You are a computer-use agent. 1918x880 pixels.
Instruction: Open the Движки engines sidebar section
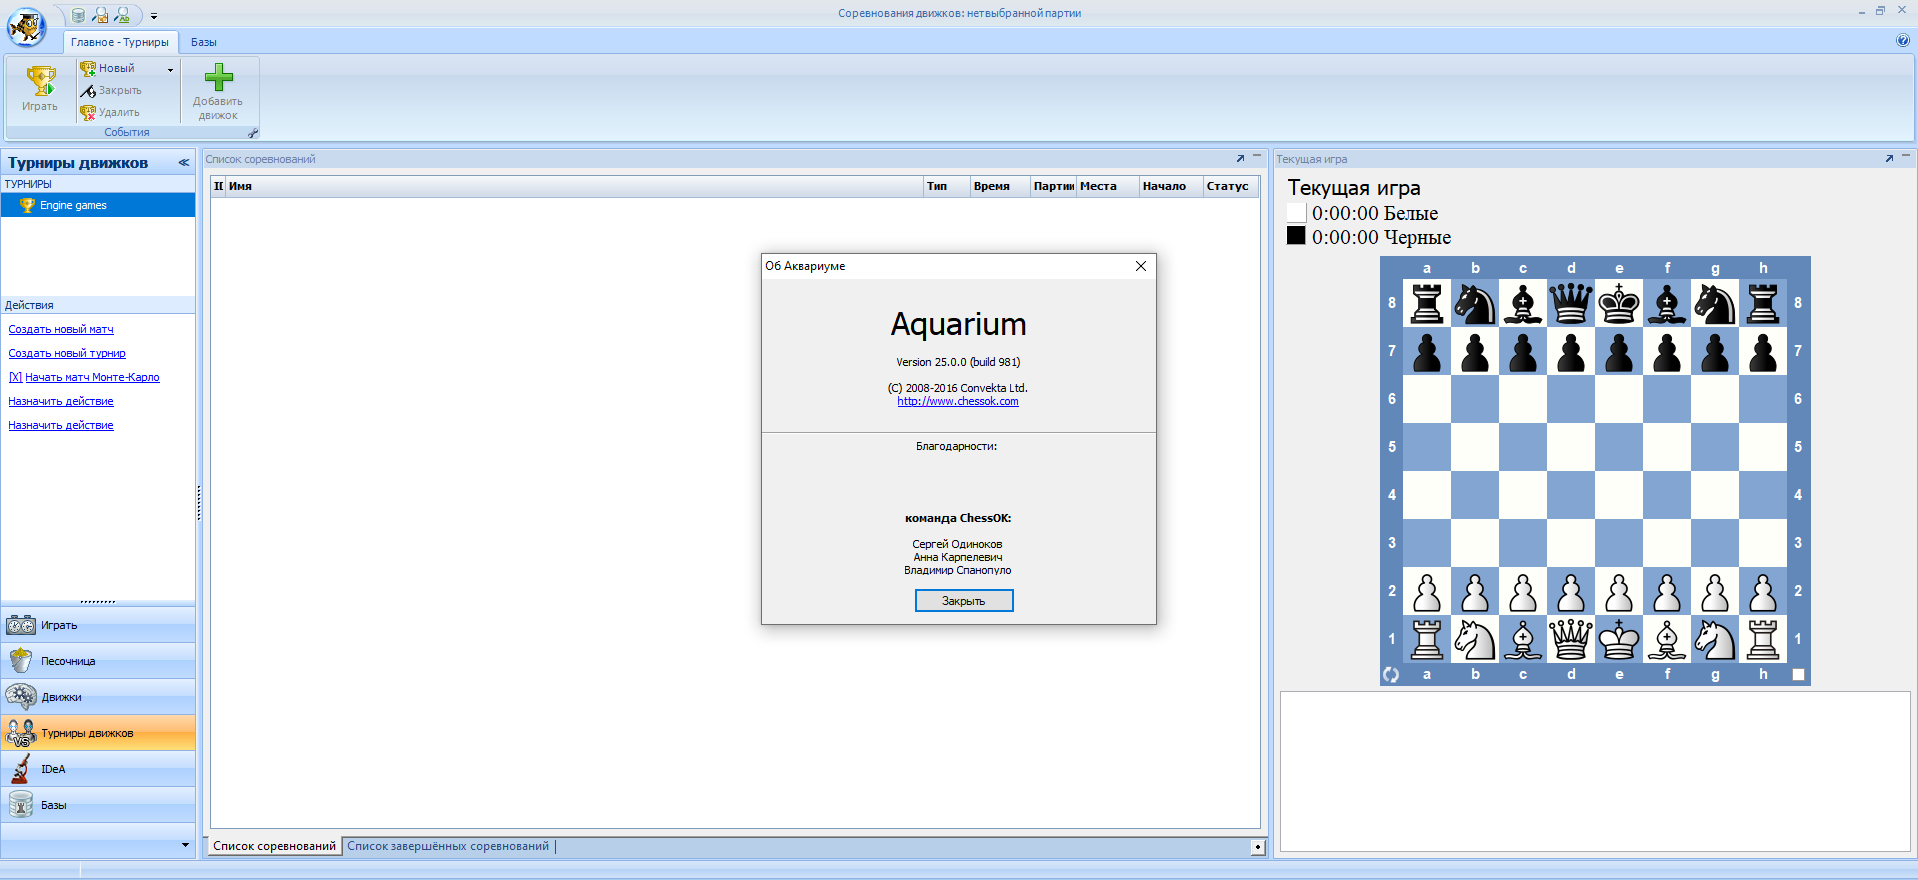pyautogui.click(x=98, y=697)
